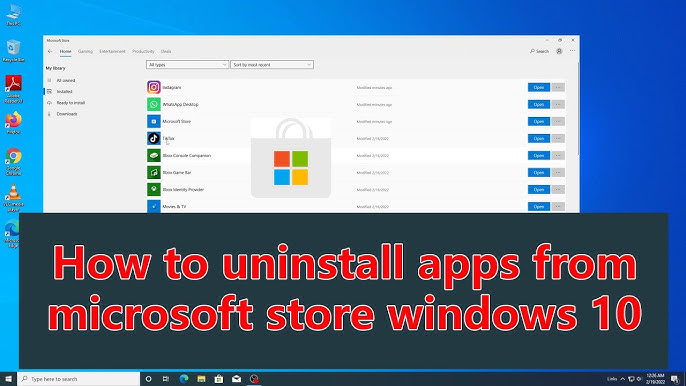
Task: Open the Windows Start menu
Action: tap(8, 379)
